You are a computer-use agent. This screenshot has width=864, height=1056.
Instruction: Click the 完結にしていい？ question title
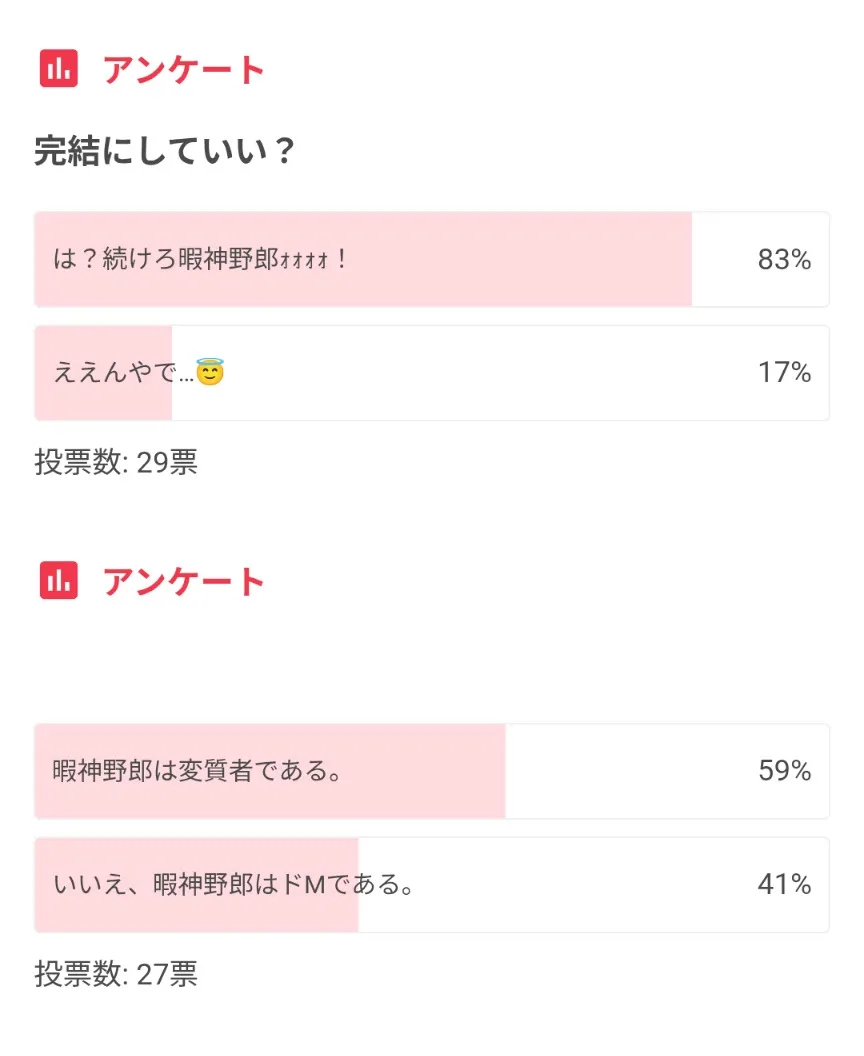pos(165,150)
